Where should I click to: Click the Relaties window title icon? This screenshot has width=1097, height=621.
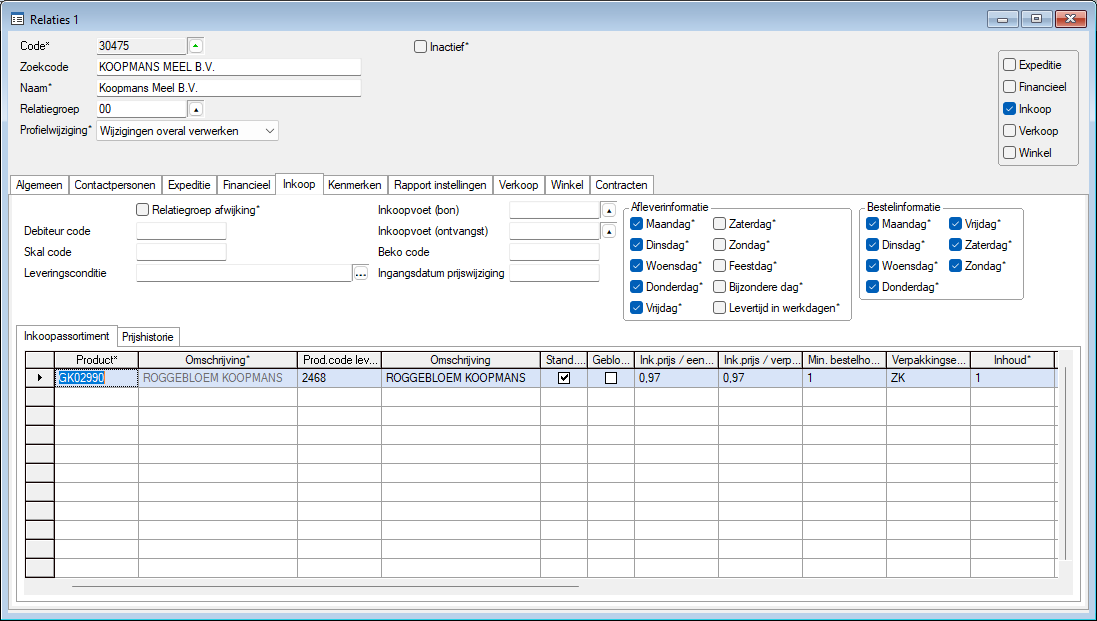tap(17, 20)
